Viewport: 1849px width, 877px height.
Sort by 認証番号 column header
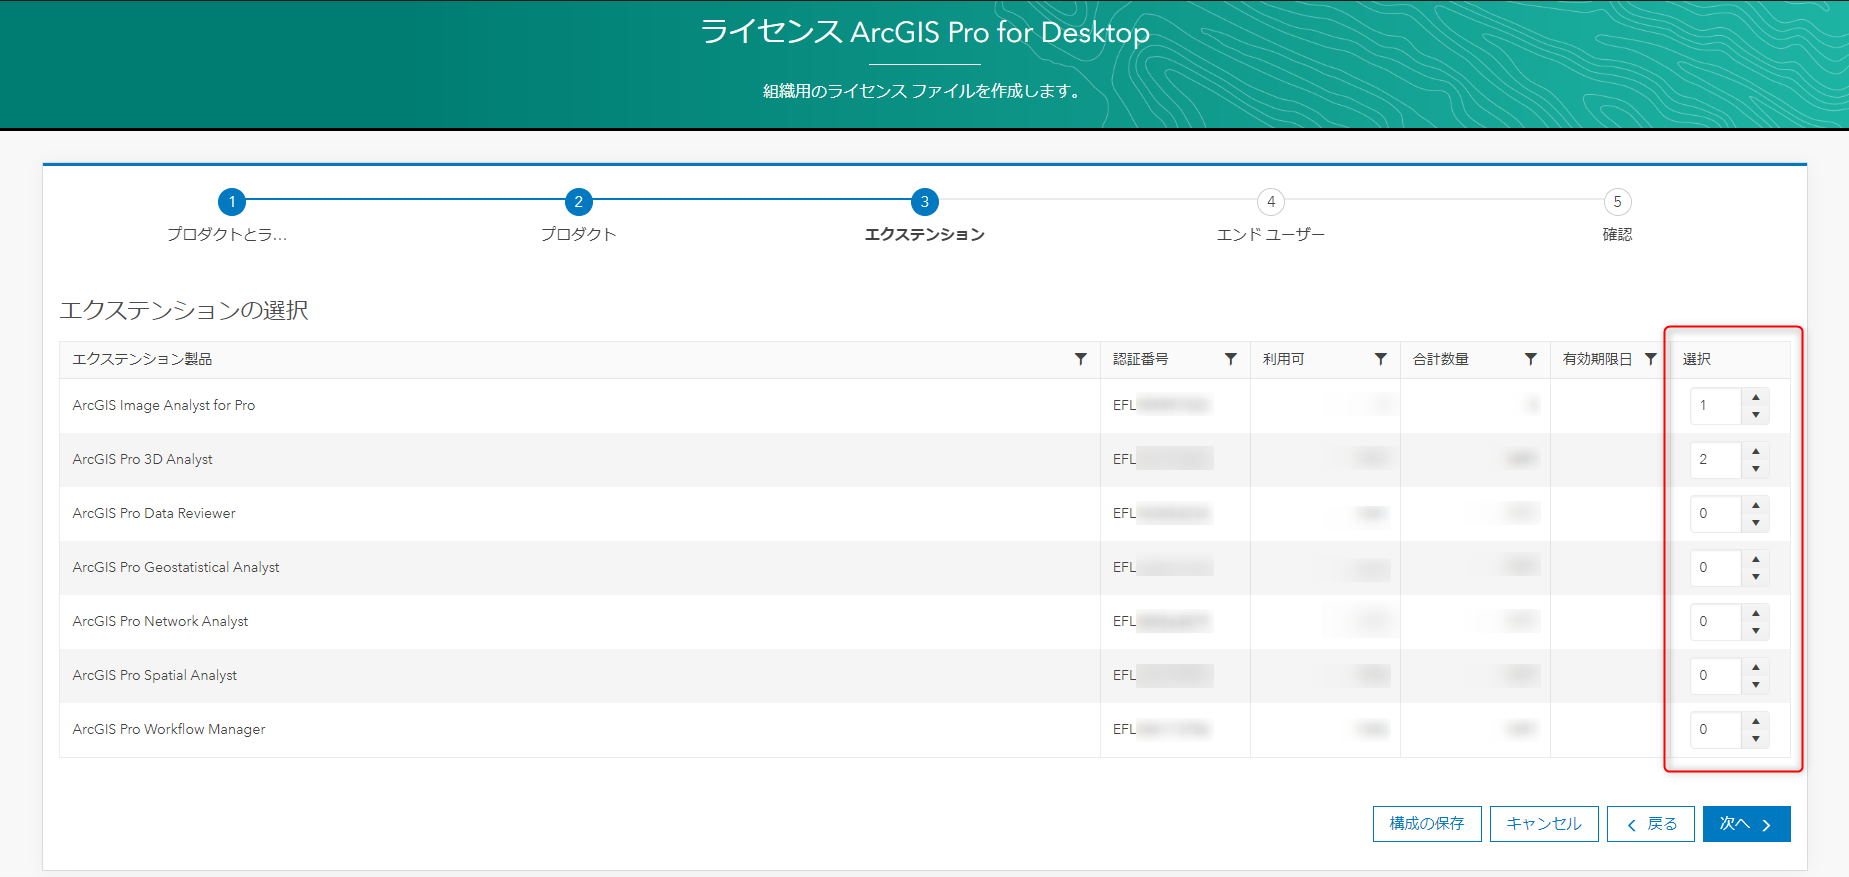pyautogui.click(x=1141, y=359)
